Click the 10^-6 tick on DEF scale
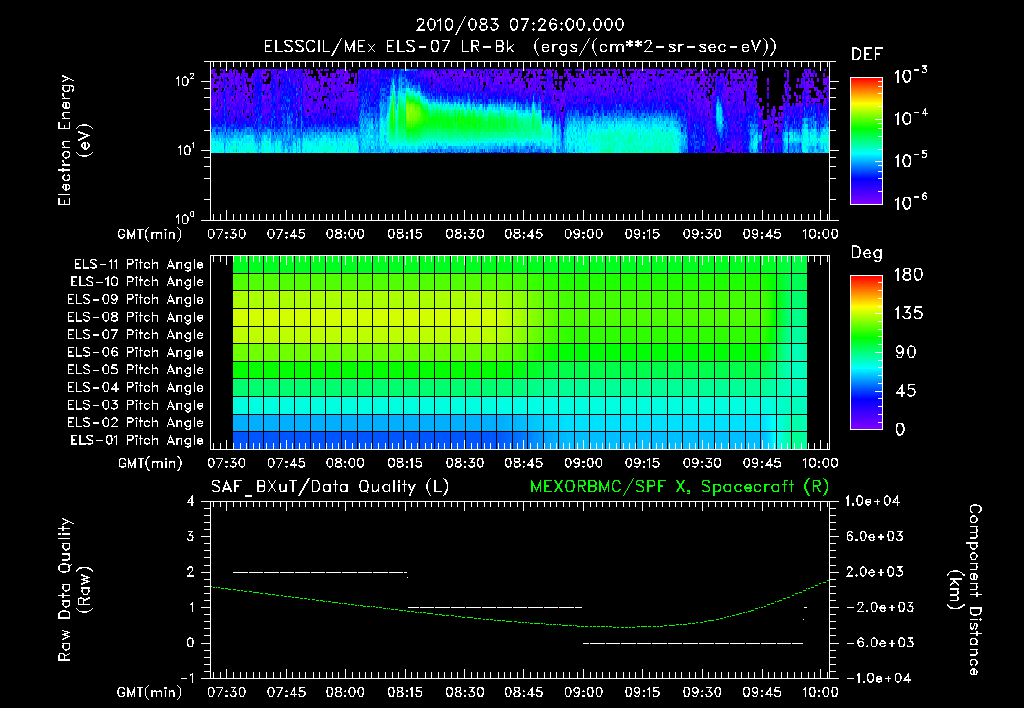1024x708 pixels. tap(911, 202)
